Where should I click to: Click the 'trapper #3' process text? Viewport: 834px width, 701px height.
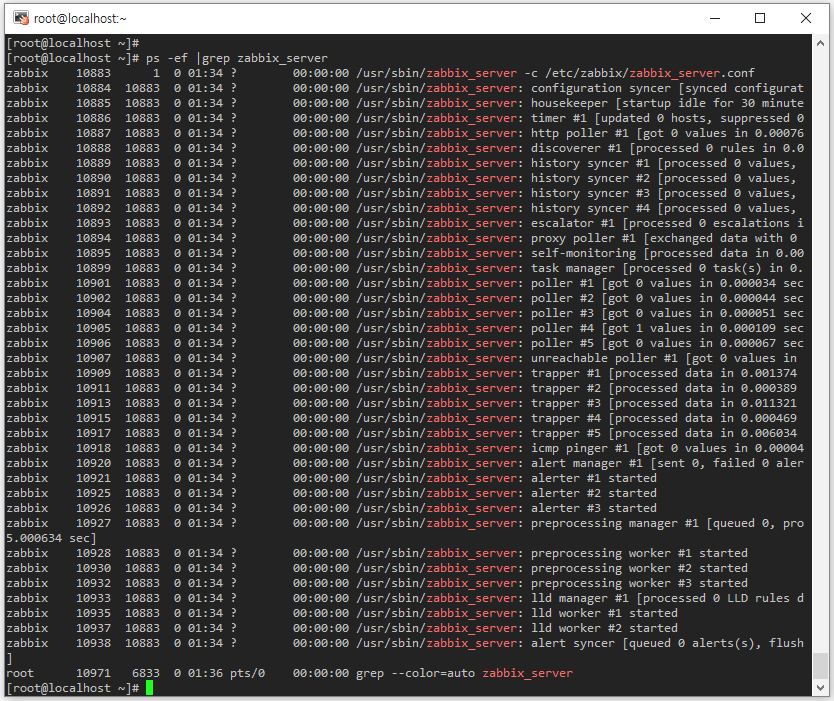tap(566, 403)
